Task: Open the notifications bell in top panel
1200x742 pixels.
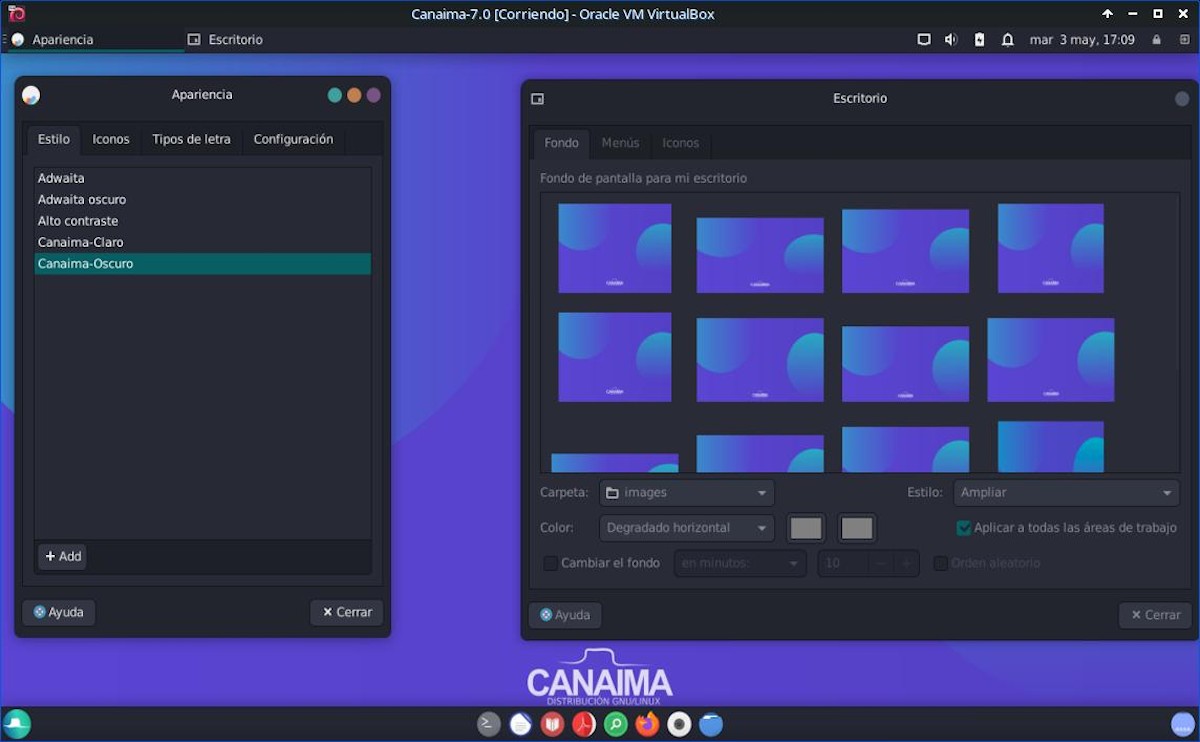Action: [x=1008, y=40]
